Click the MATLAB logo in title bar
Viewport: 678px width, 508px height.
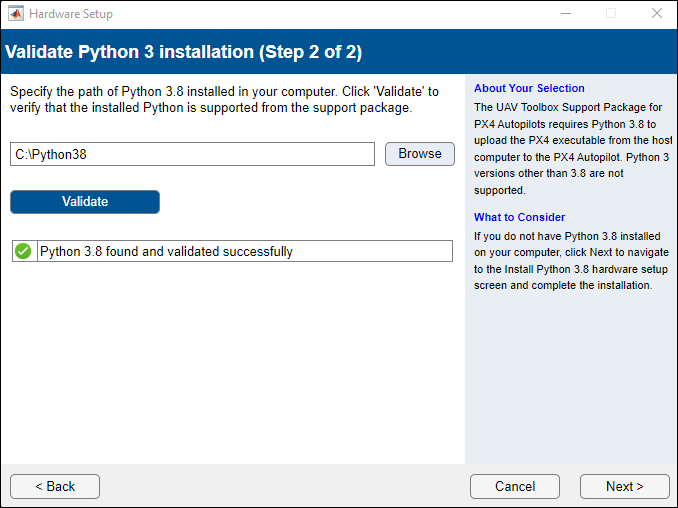coord(16,14)
